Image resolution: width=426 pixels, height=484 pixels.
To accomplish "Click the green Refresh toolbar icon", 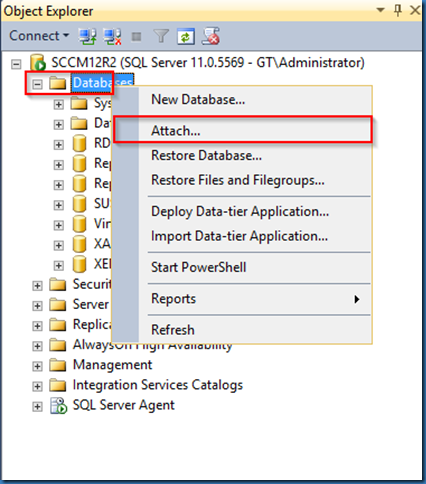I will (185, 36).
